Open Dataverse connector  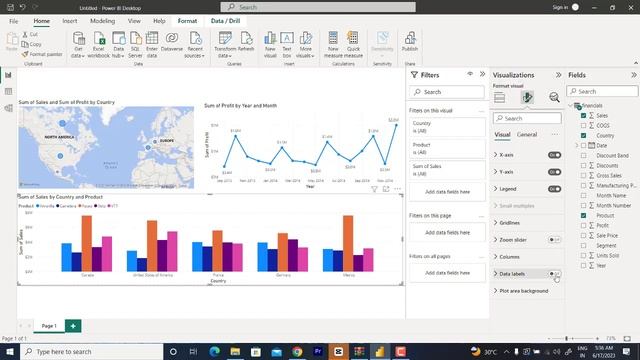172,42
